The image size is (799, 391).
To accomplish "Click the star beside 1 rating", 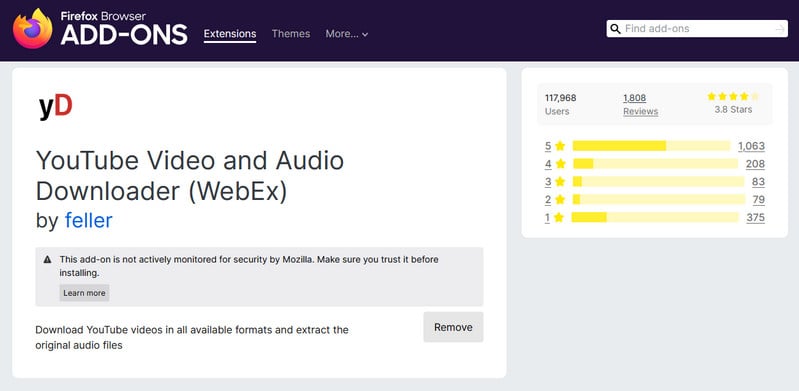I will click(x=558, y=218).
